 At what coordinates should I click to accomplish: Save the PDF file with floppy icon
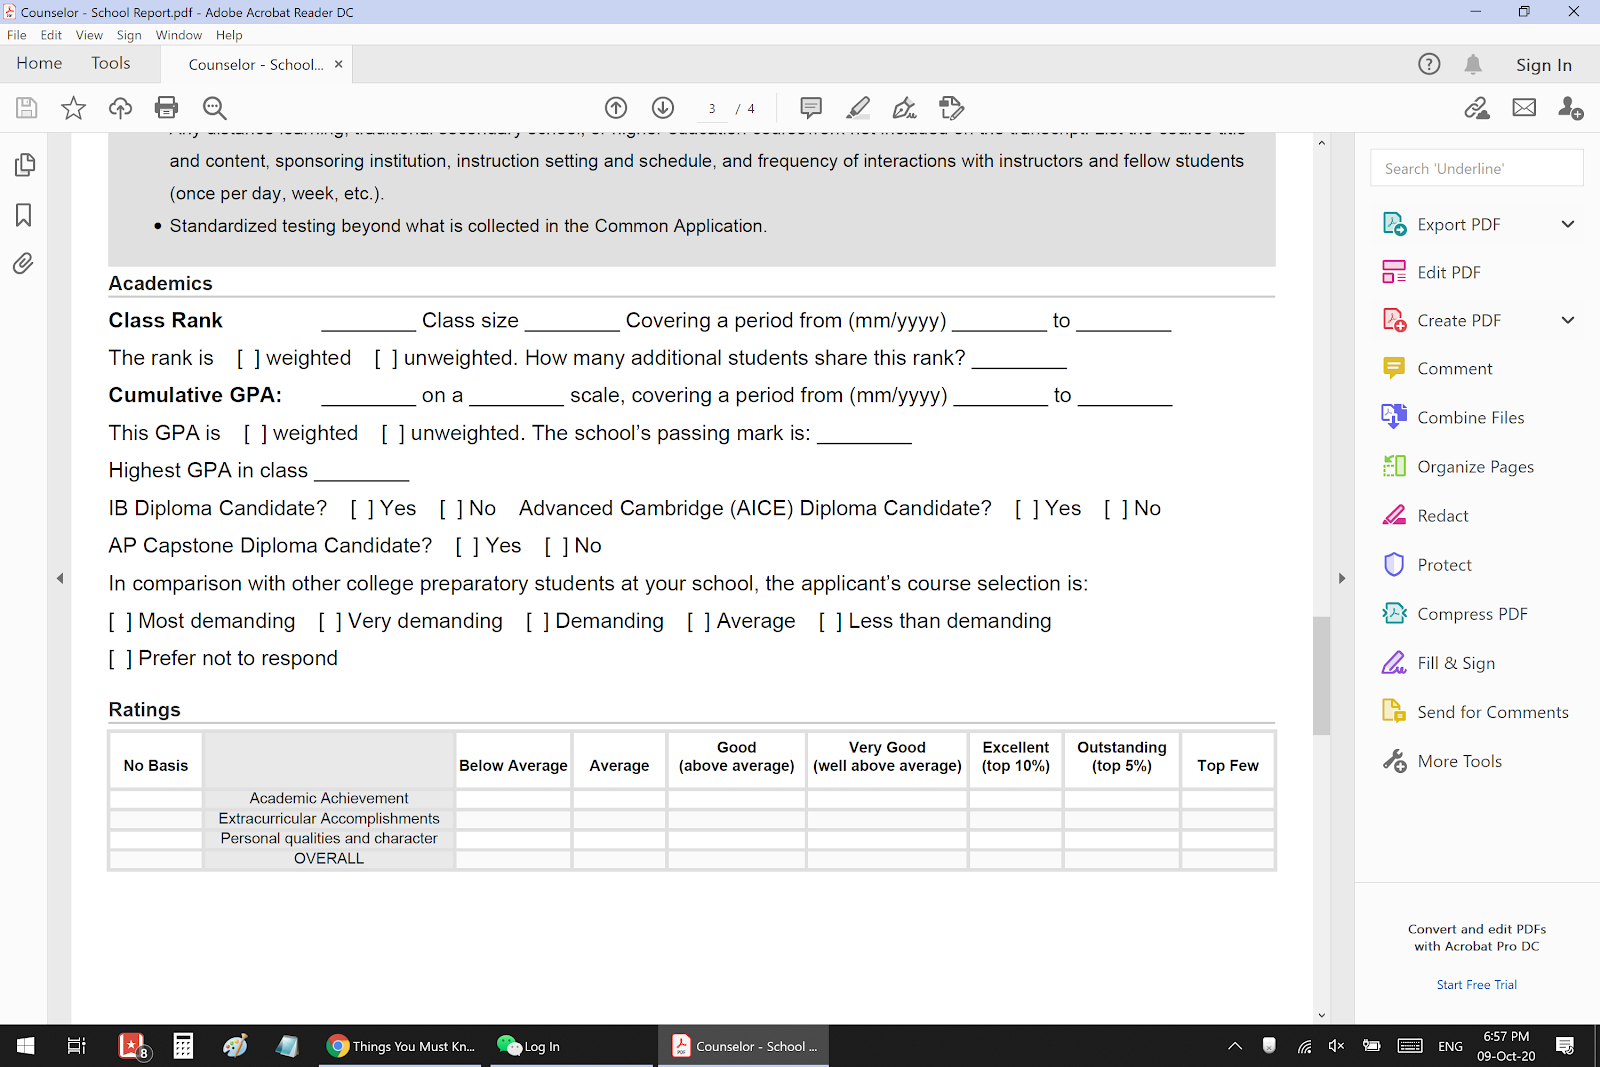pos(27,108)
